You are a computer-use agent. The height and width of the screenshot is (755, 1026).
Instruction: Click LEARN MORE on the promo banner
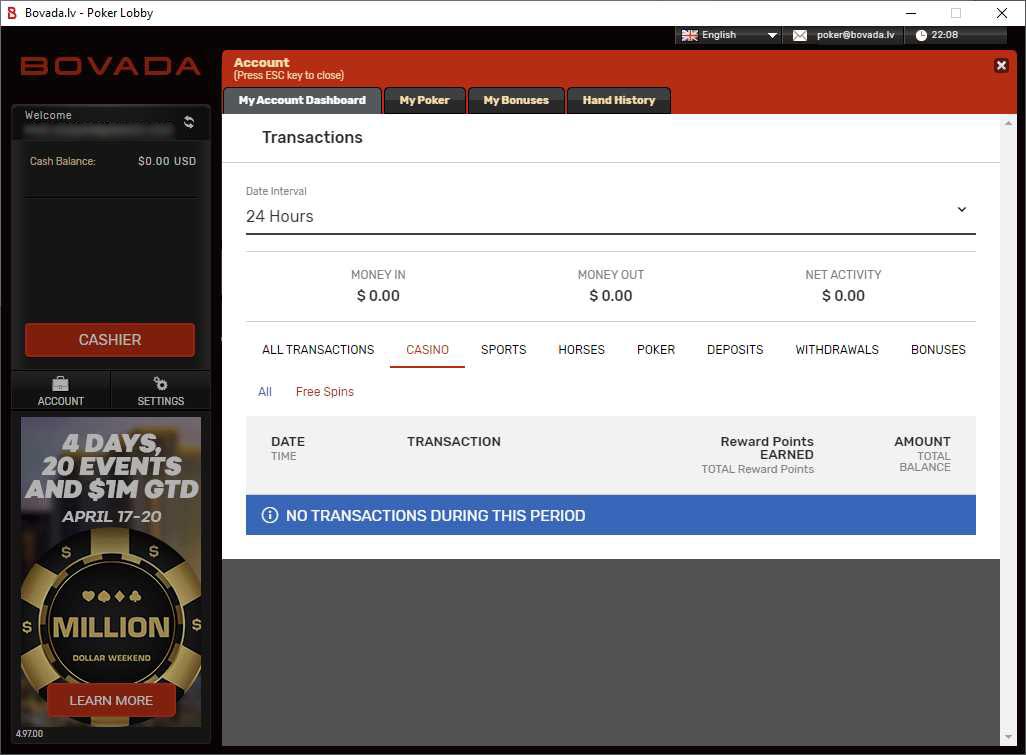click(109, 700)
